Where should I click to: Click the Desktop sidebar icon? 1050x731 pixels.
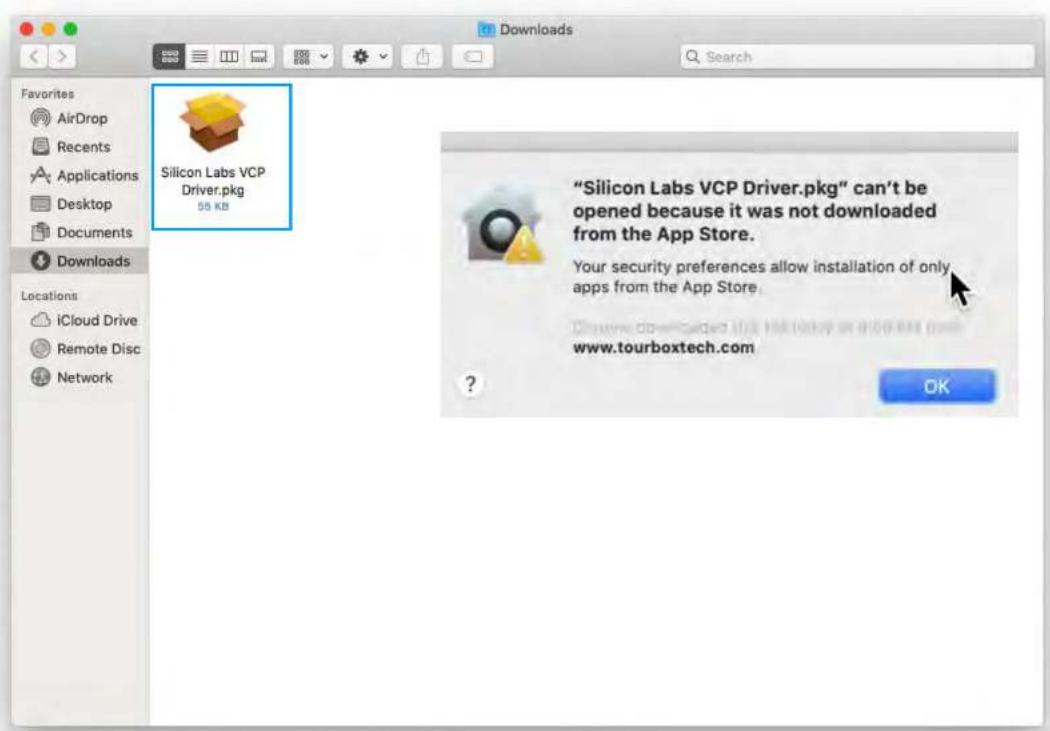pos(41,204)
